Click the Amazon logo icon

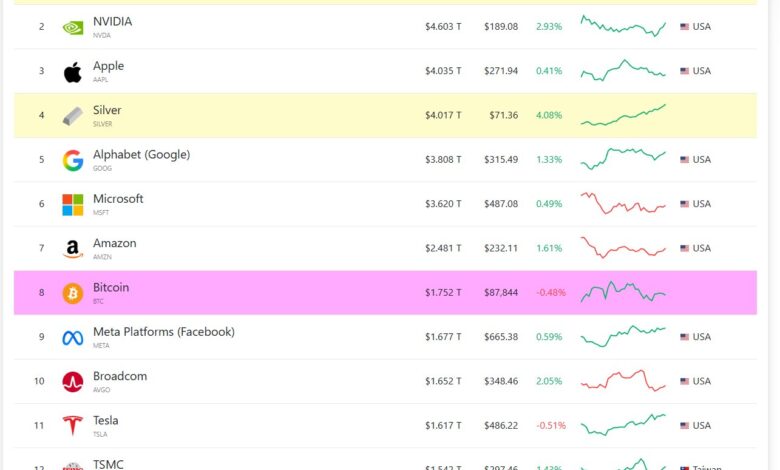click(72, 249)
